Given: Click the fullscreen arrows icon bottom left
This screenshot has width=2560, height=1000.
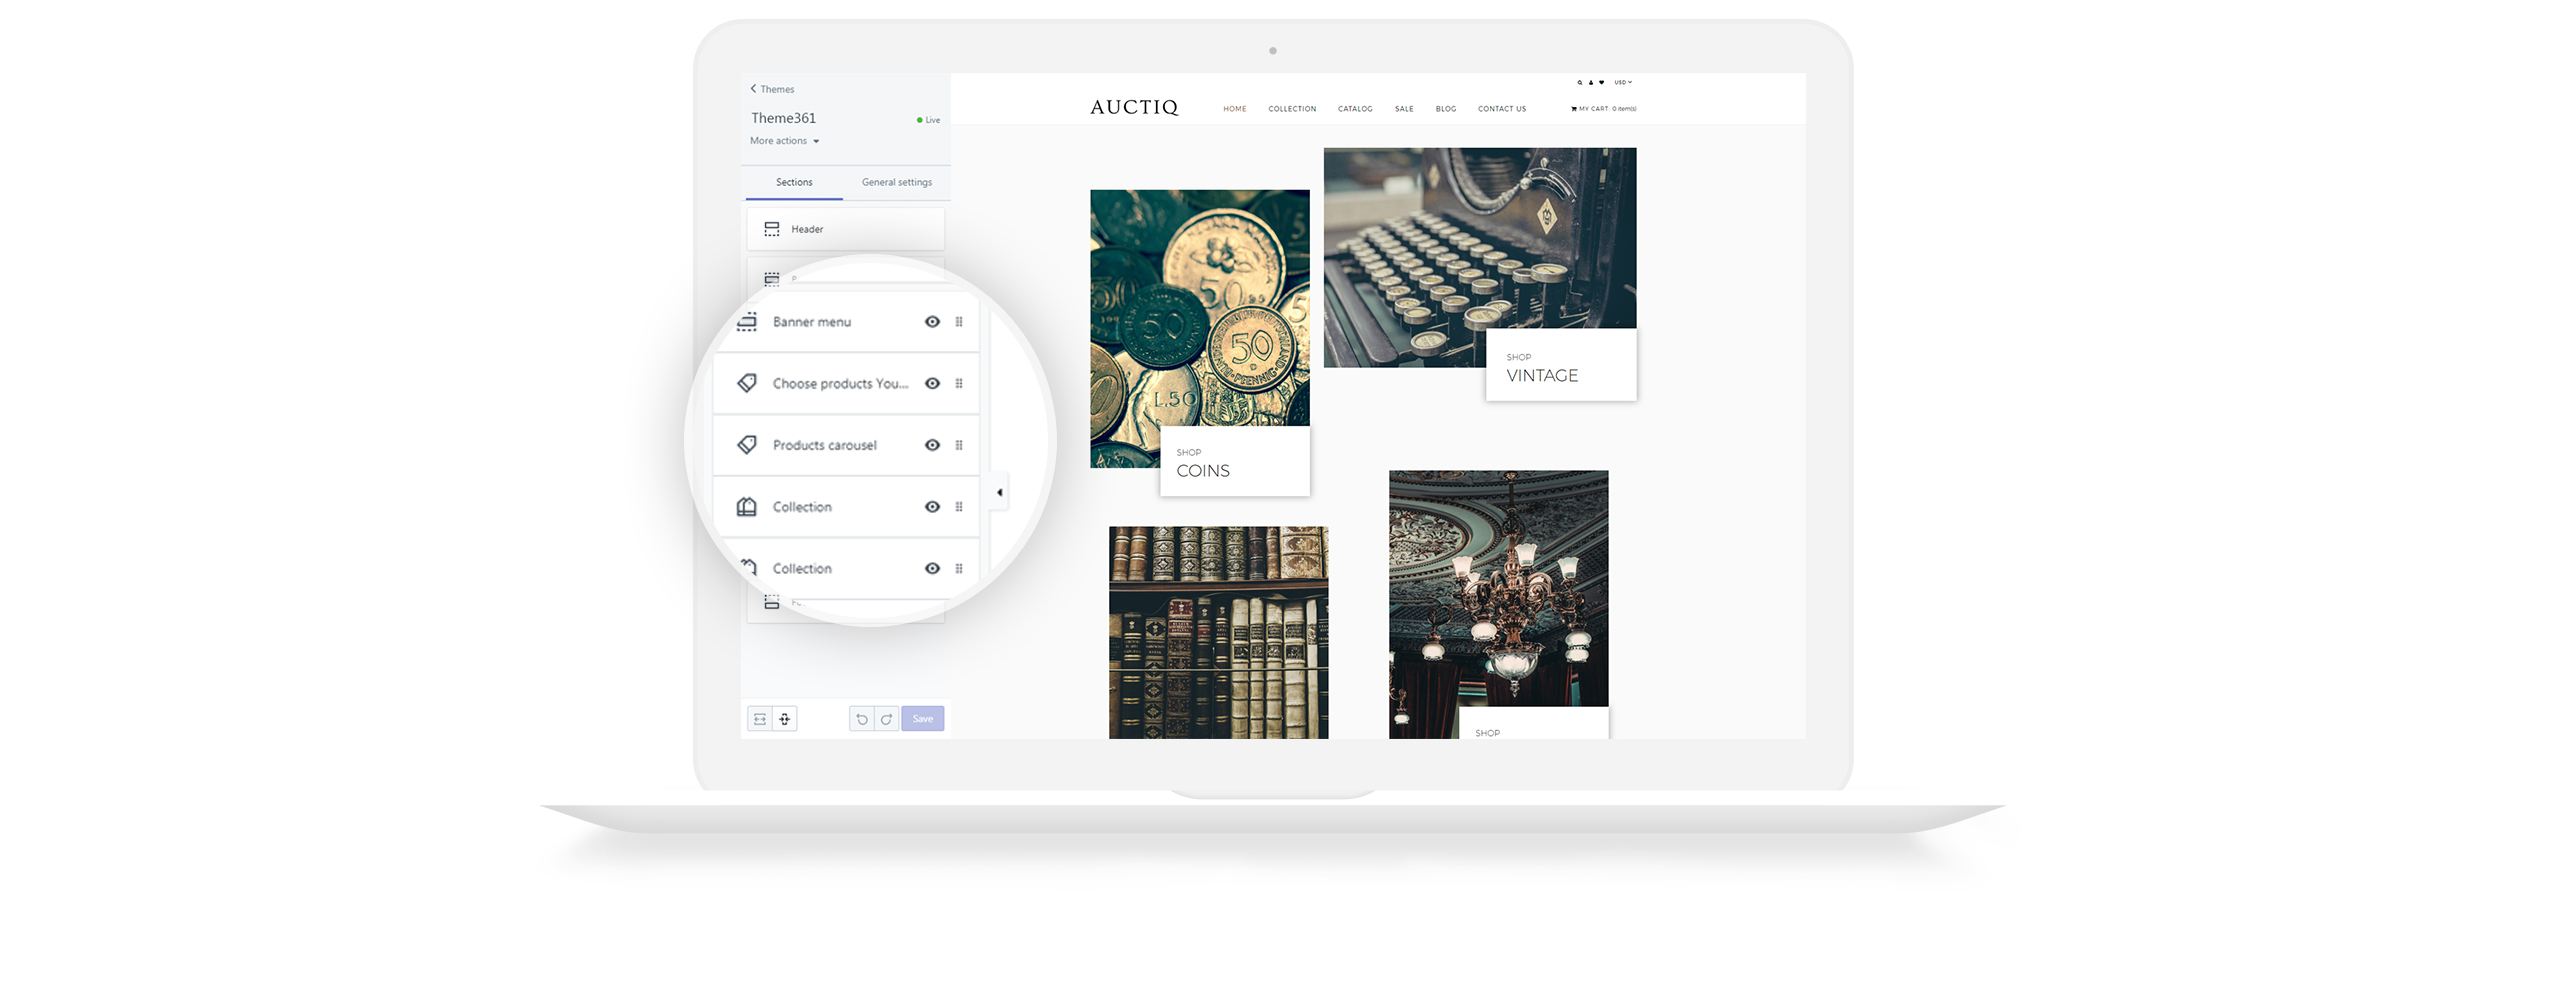Looking at the screenshot, I should tap(785, 719).
